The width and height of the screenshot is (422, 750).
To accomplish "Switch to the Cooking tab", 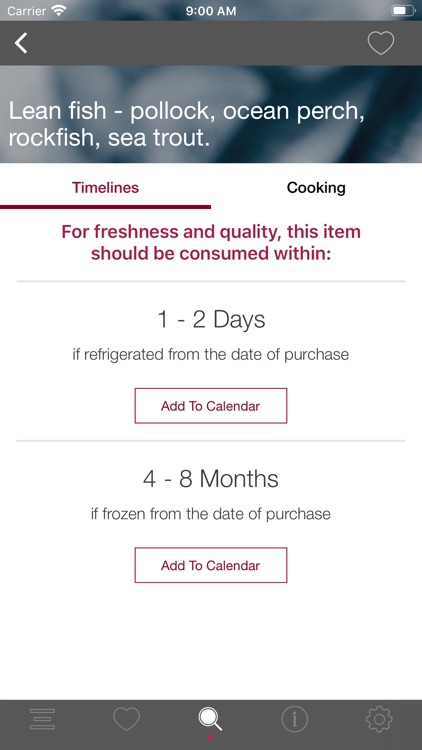I will pyautogui.click(x=316, y=188).
